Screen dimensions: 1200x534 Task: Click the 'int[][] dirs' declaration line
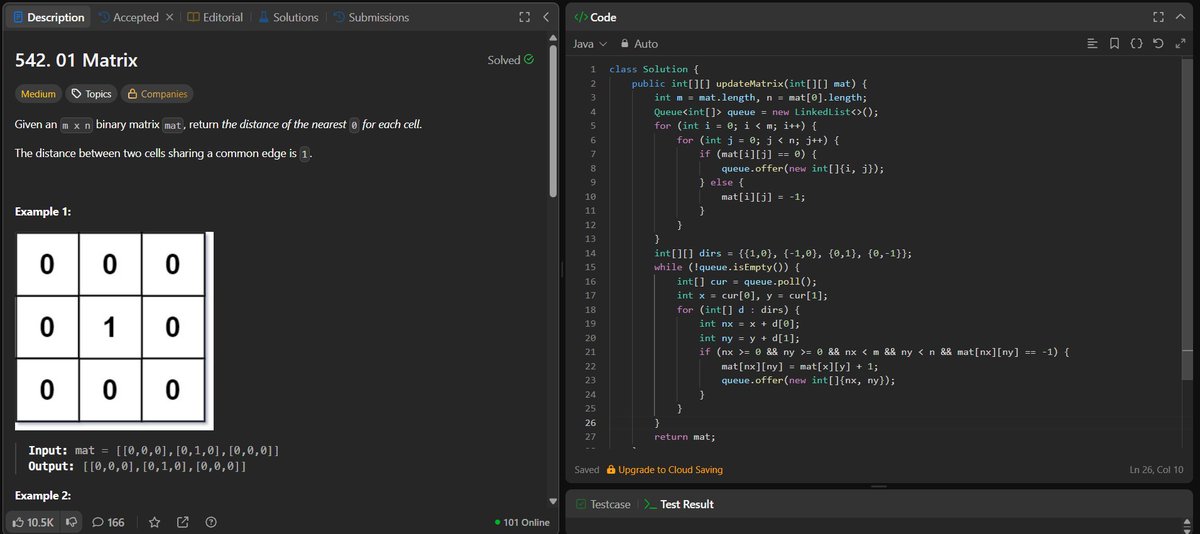click(784, 253)
